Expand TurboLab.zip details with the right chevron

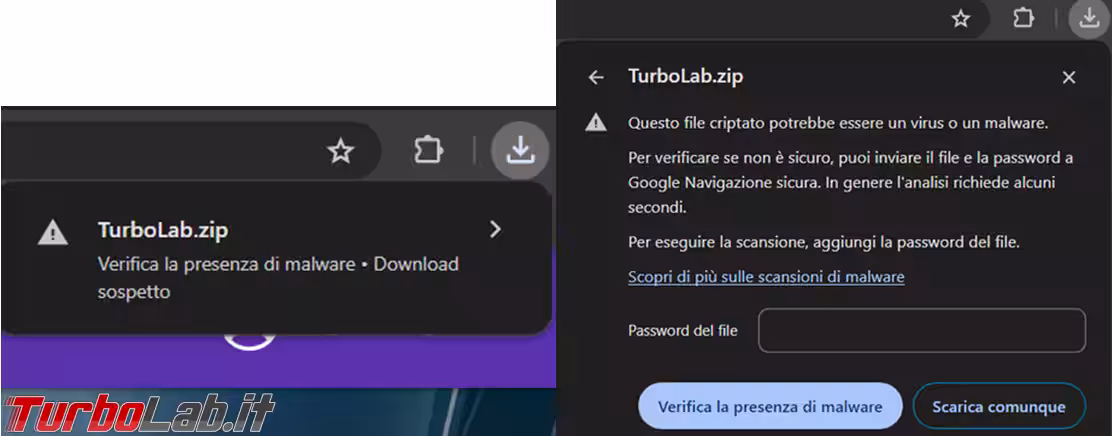pos(495,230)
